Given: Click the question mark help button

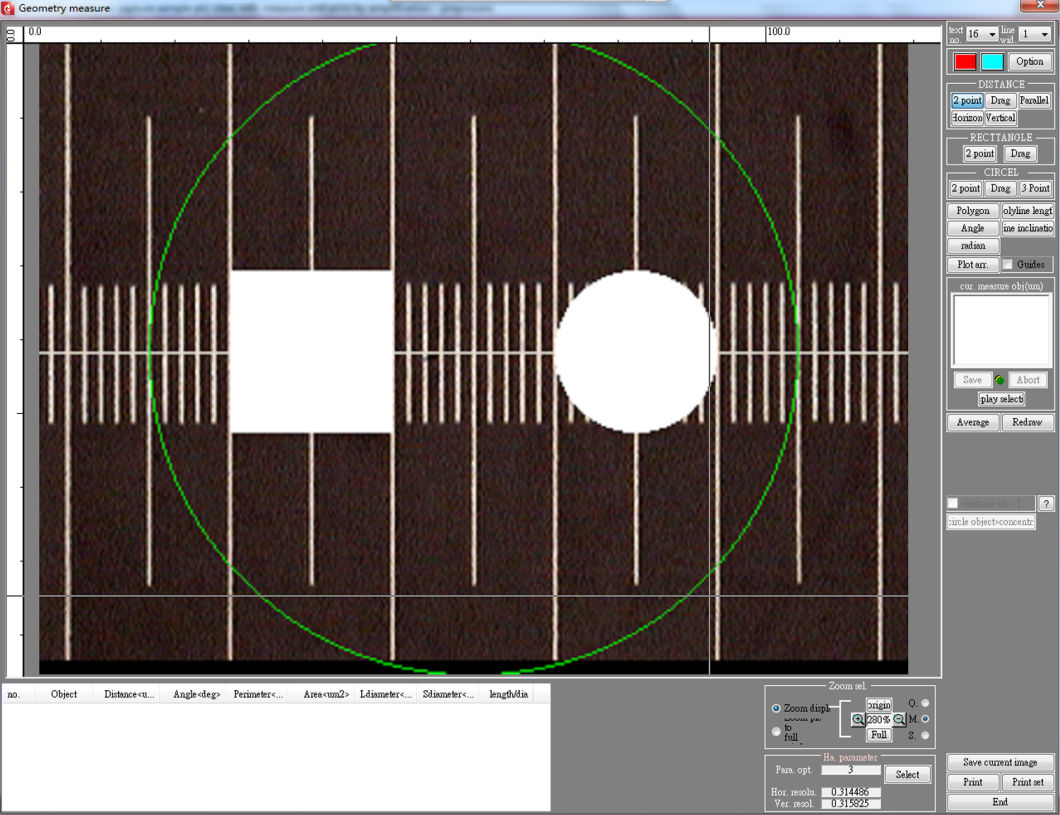Looking at the screenshot, I should click(1046, 504).
